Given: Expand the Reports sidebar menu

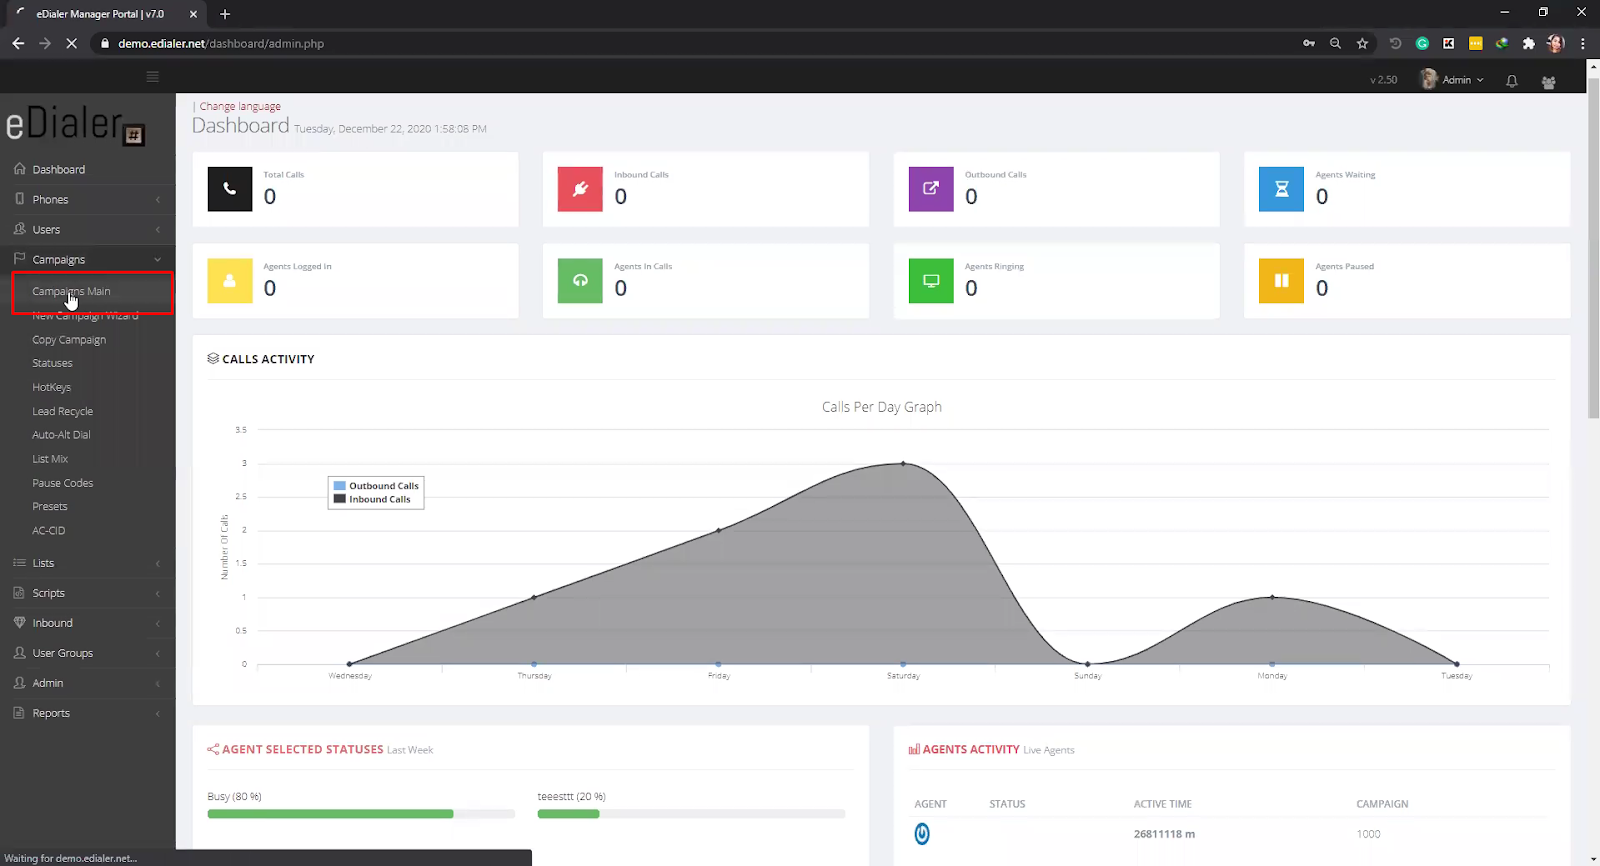Looking at the screenshot, I should coord(88,713).
